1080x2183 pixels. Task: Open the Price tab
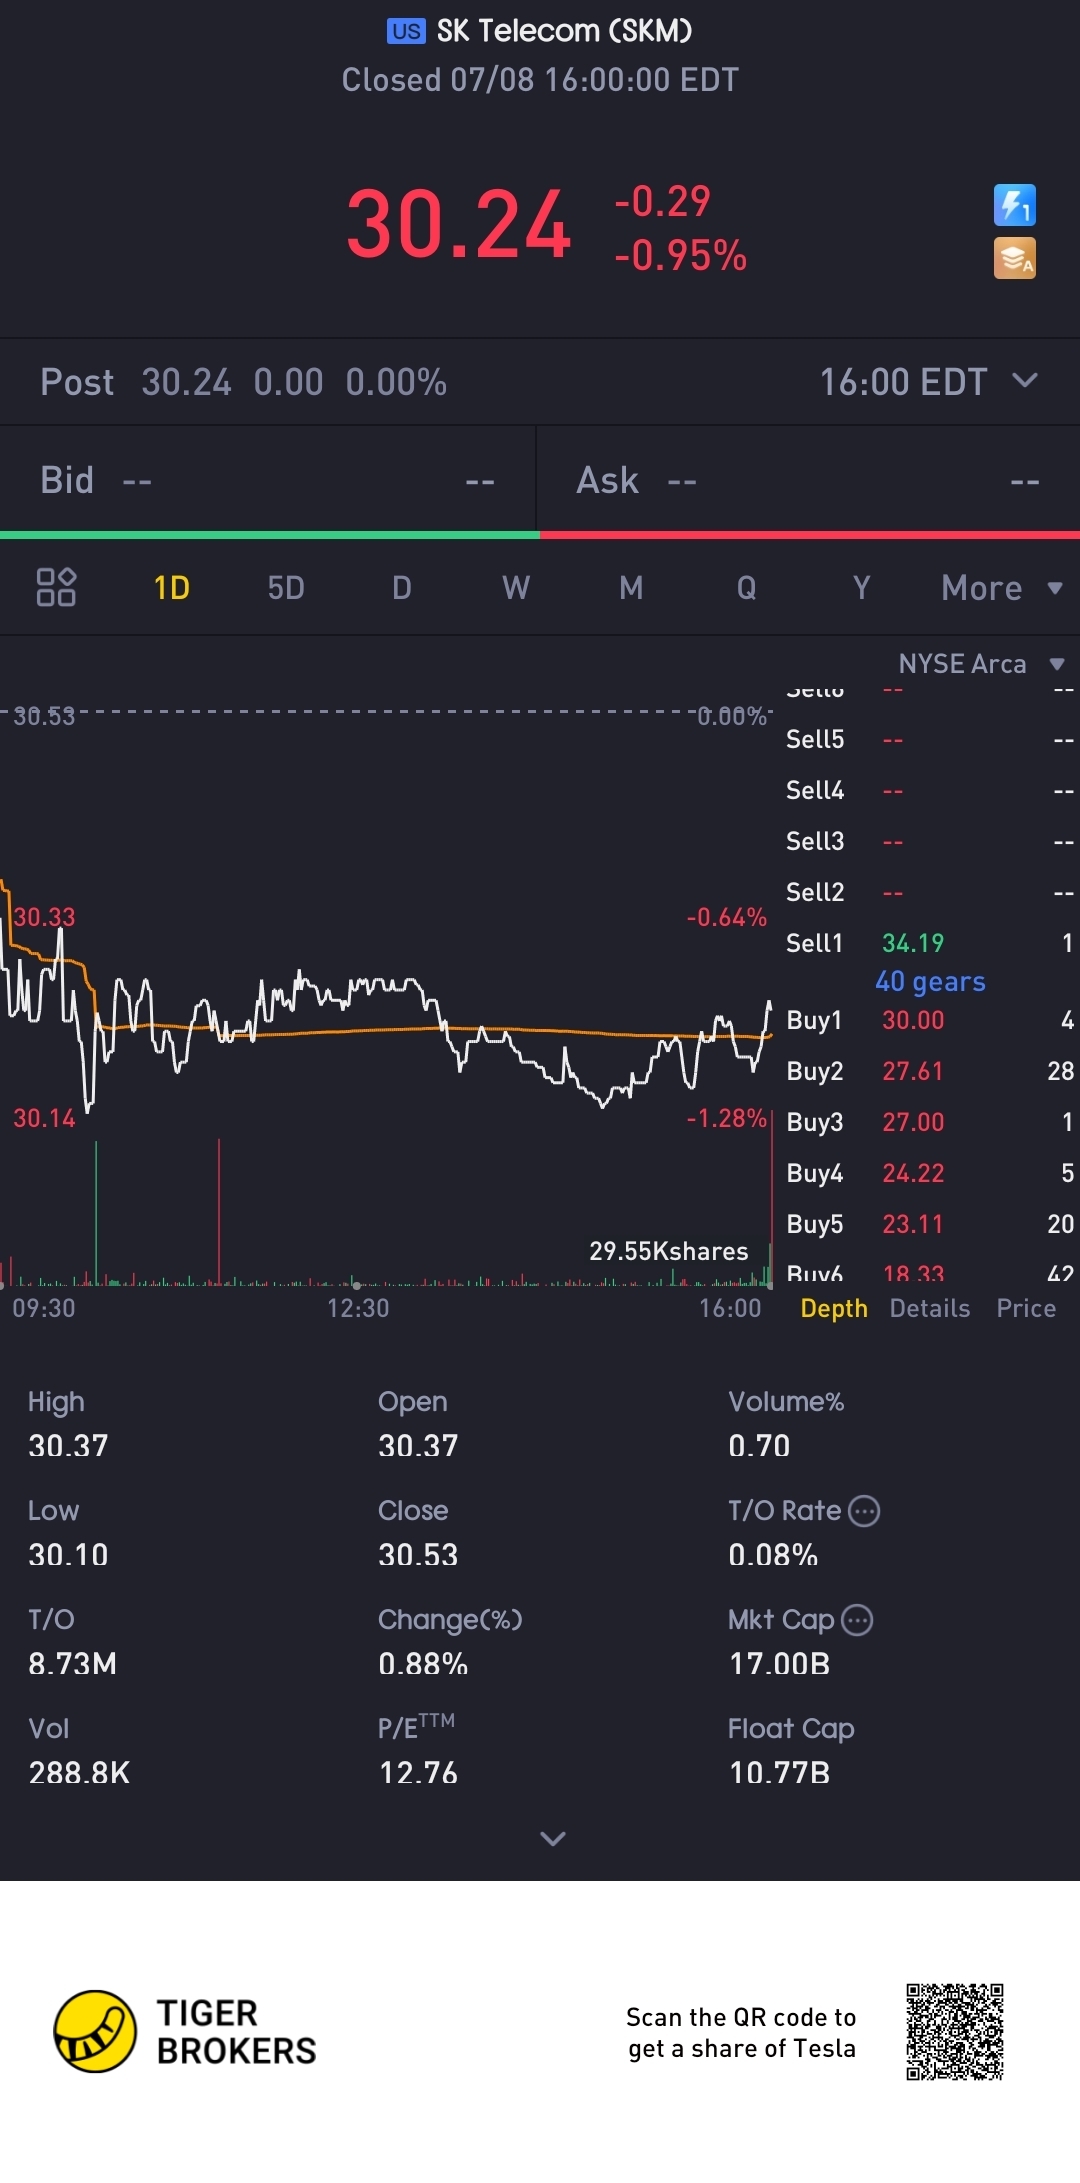[1026, 1308]
